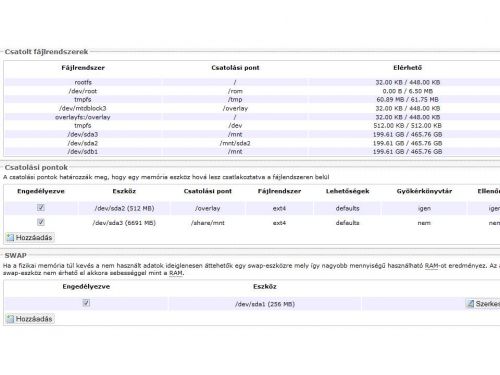Select the /dev/sdb1 filesystem cell
Viewport: 500px width, 375px height.
(83, 151)
